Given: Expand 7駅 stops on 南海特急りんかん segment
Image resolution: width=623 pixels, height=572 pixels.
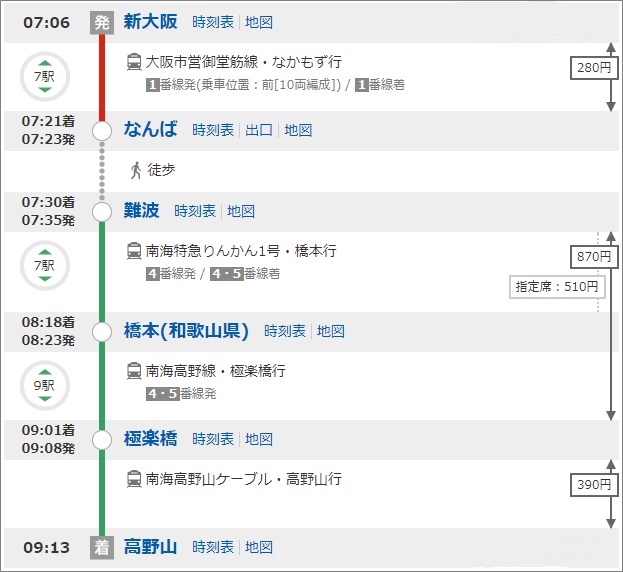Looking at the screenshot, I should coord(44,267).
